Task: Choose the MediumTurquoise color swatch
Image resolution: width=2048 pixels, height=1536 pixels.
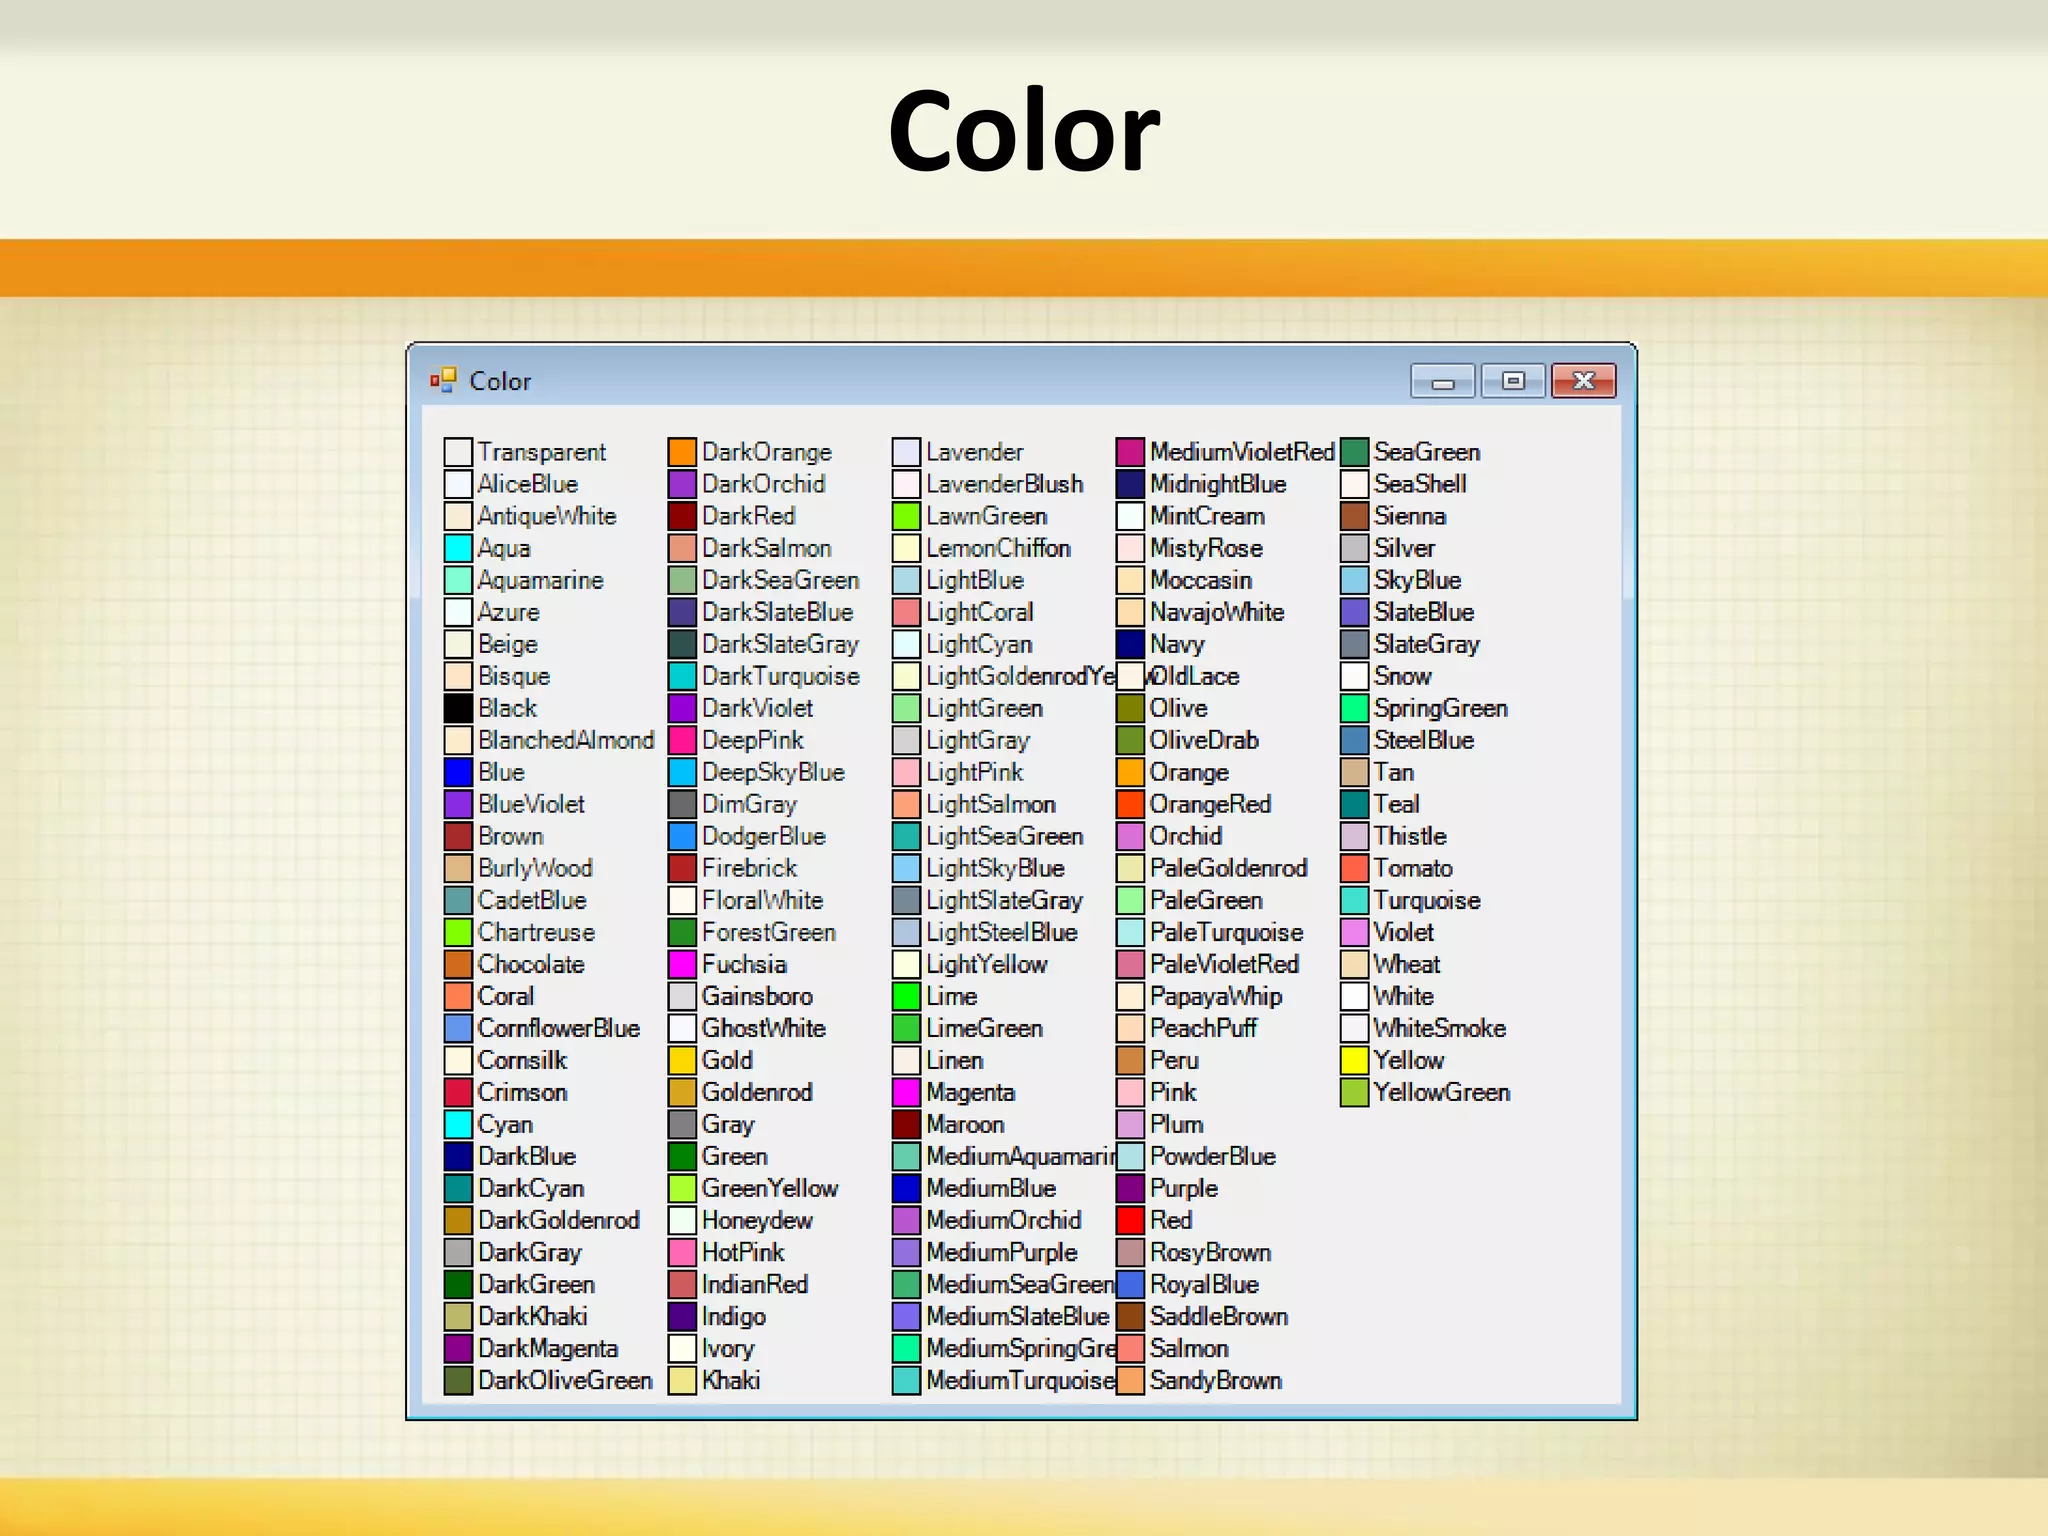Action: [906, 1381]
